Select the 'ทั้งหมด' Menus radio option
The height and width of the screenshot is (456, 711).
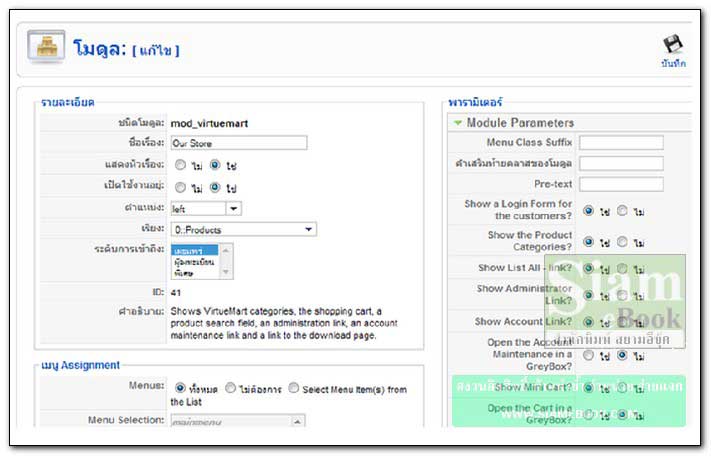click(180, 388)
